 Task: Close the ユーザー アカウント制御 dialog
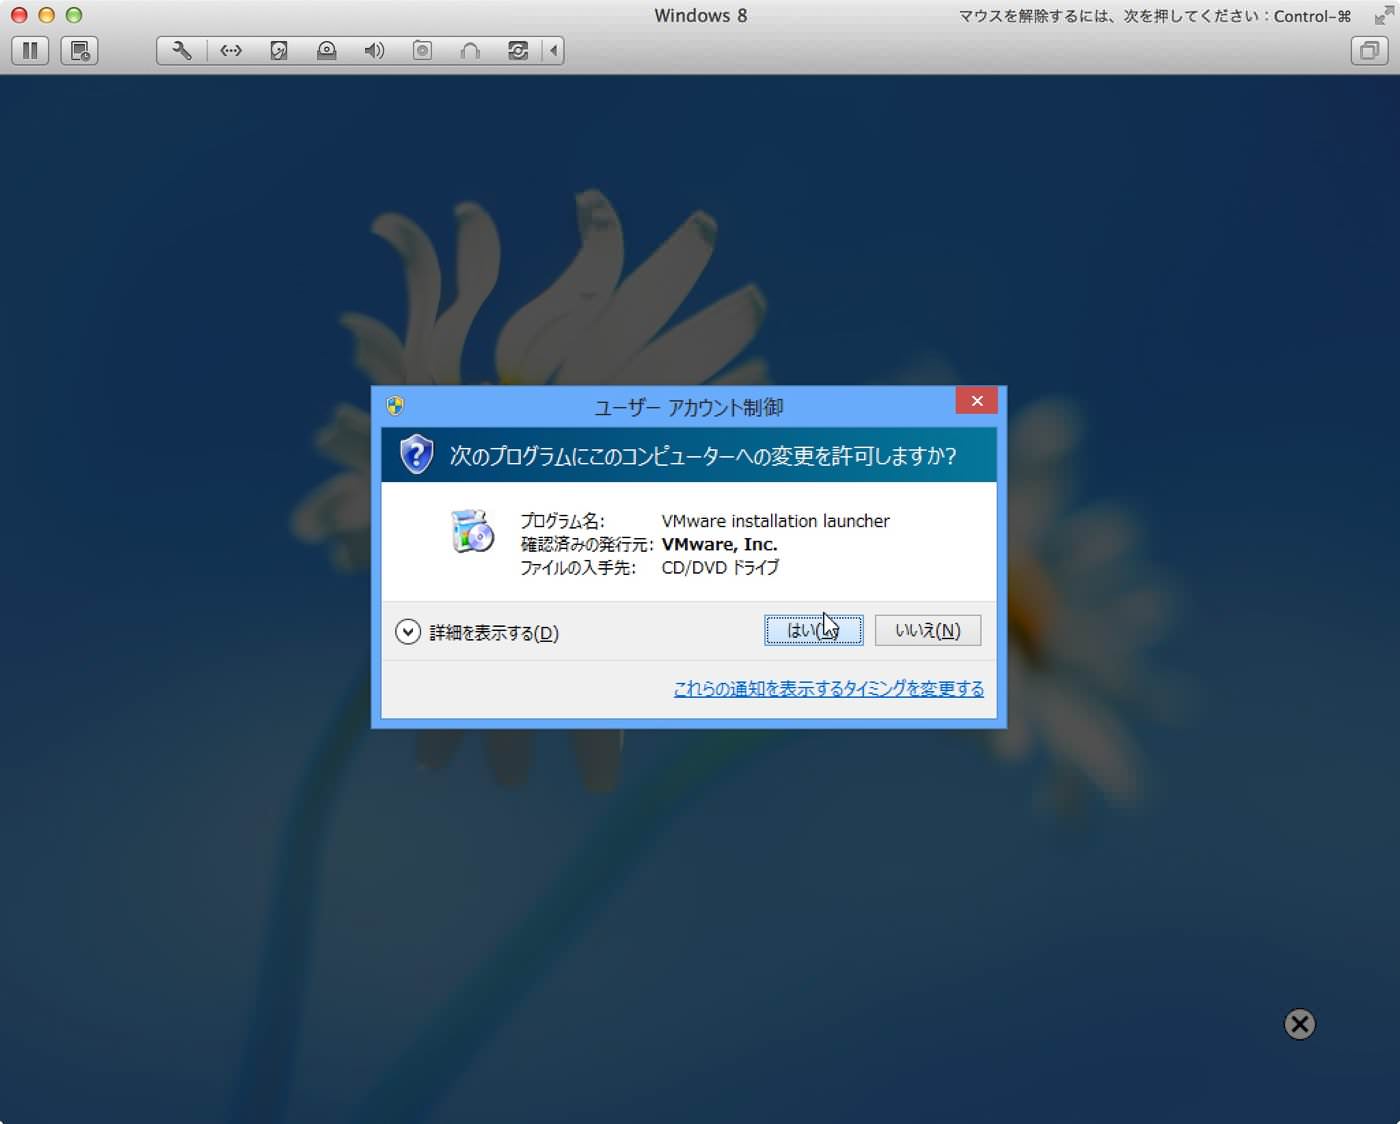(976, 400)
